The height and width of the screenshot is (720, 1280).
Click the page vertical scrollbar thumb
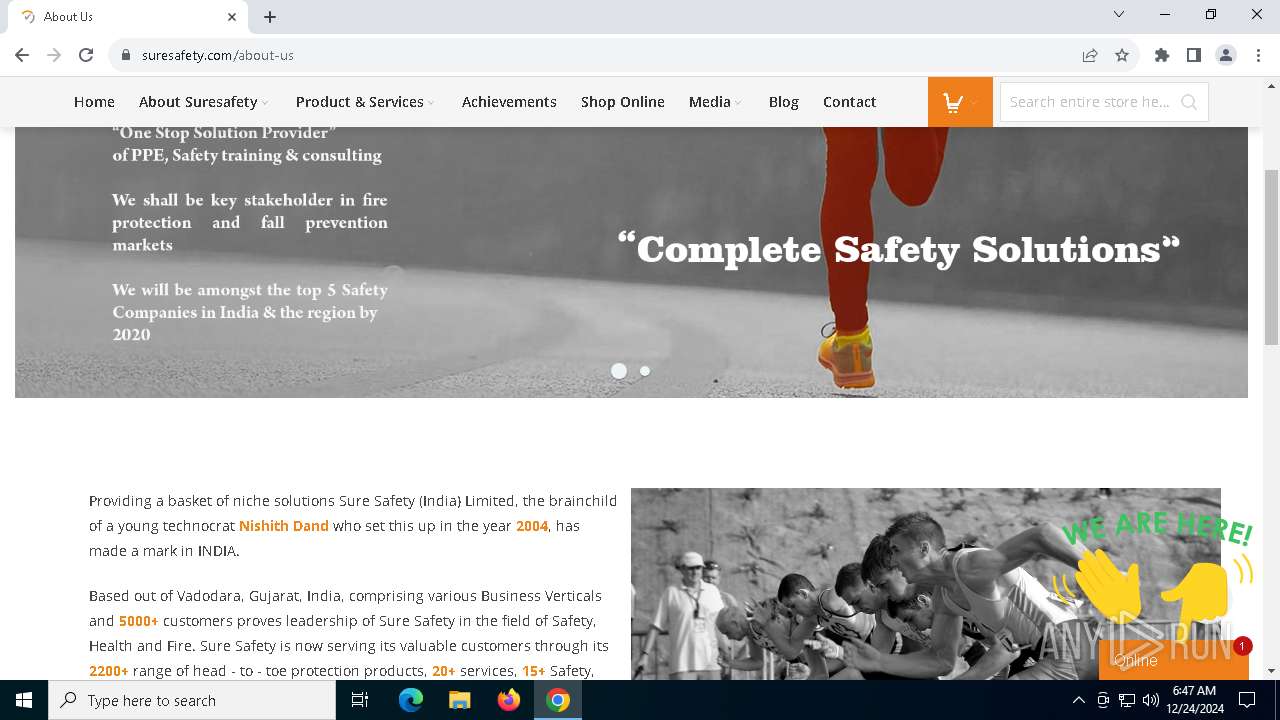coord(1271,258)
